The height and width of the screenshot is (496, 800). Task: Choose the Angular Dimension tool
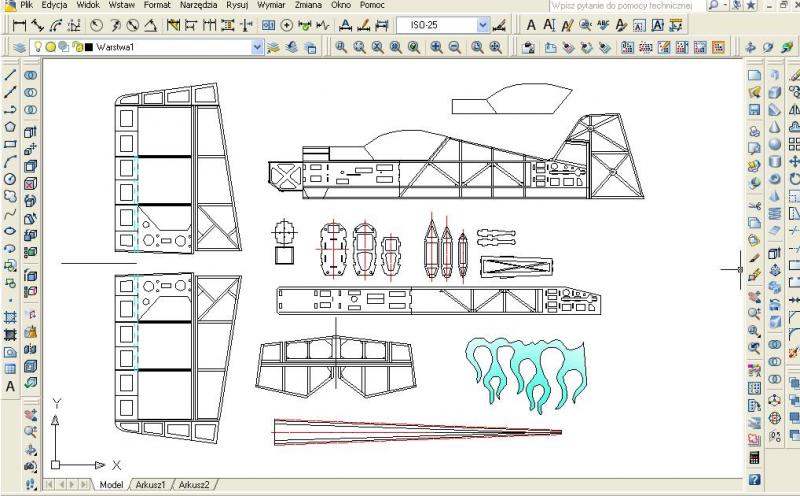point(150,25)
